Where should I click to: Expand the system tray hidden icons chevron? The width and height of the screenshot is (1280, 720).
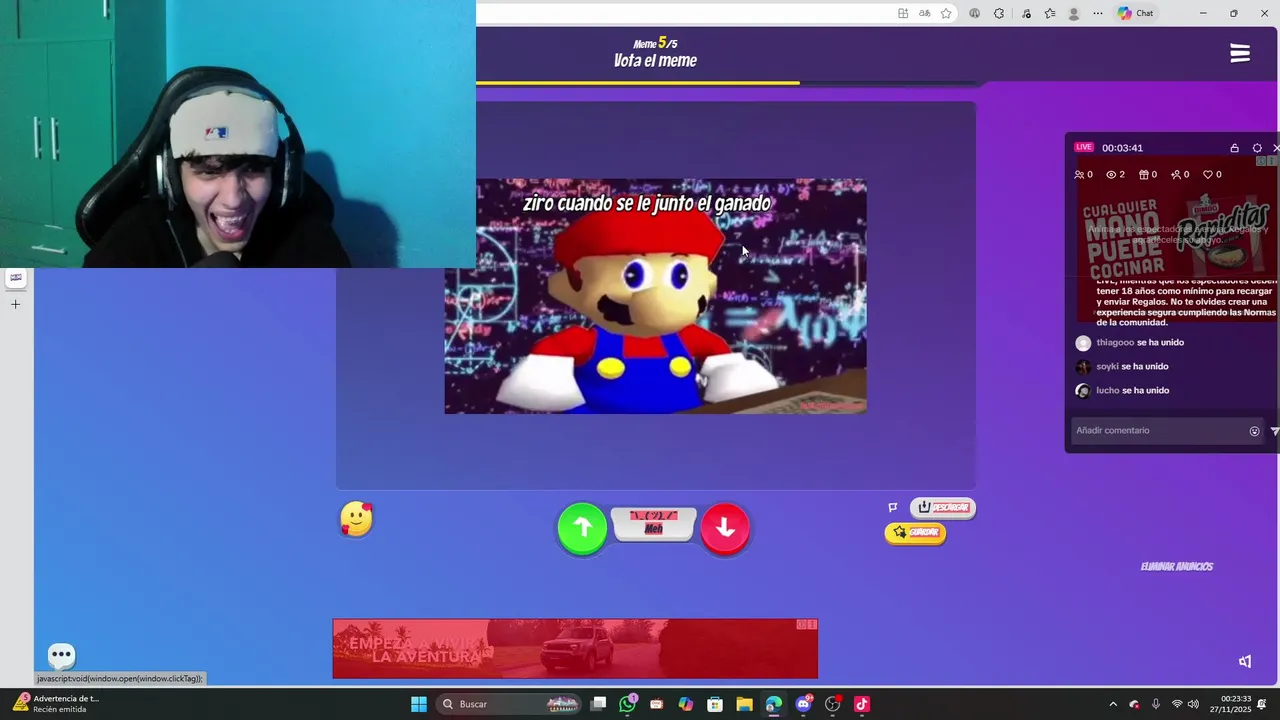pos(1113,704)
